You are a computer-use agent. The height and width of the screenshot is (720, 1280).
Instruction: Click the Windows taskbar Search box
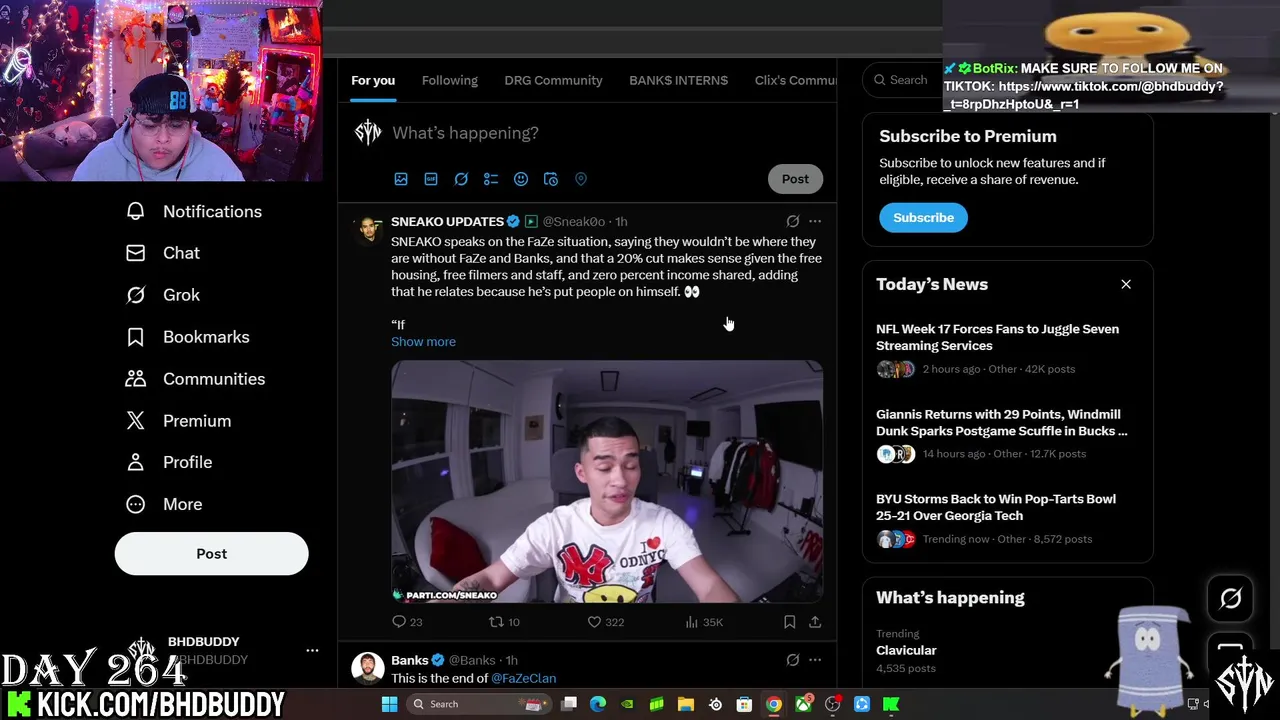pos(477,704)
